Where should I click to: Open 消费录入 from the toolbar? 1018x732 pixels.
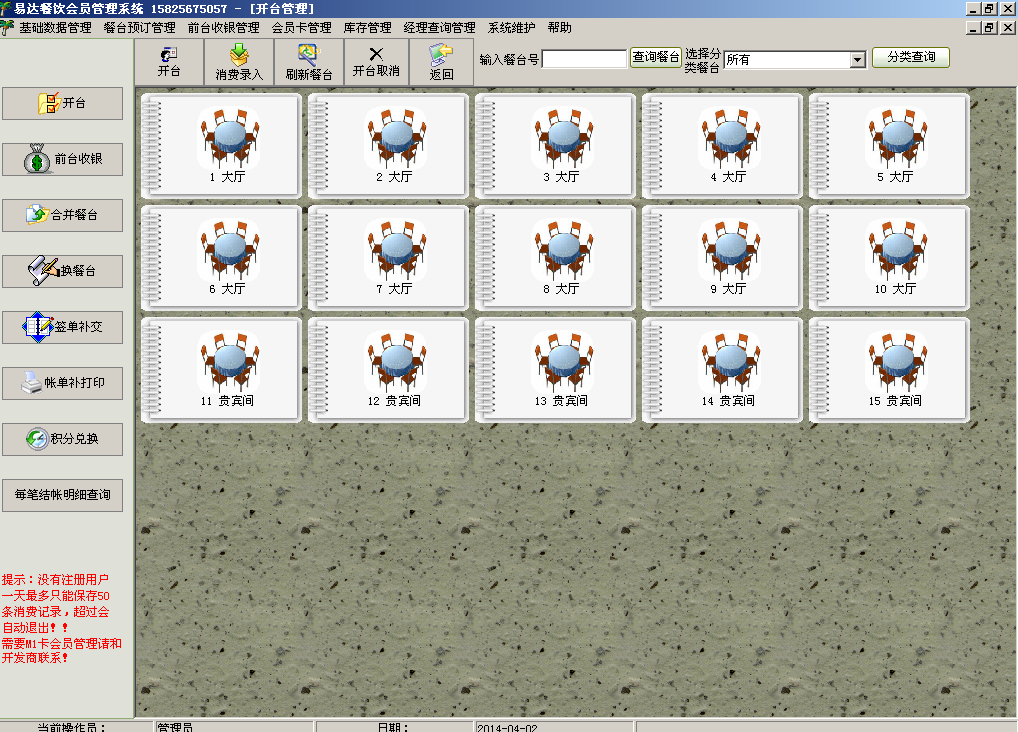pyautogui.click(x=239, y=61)
